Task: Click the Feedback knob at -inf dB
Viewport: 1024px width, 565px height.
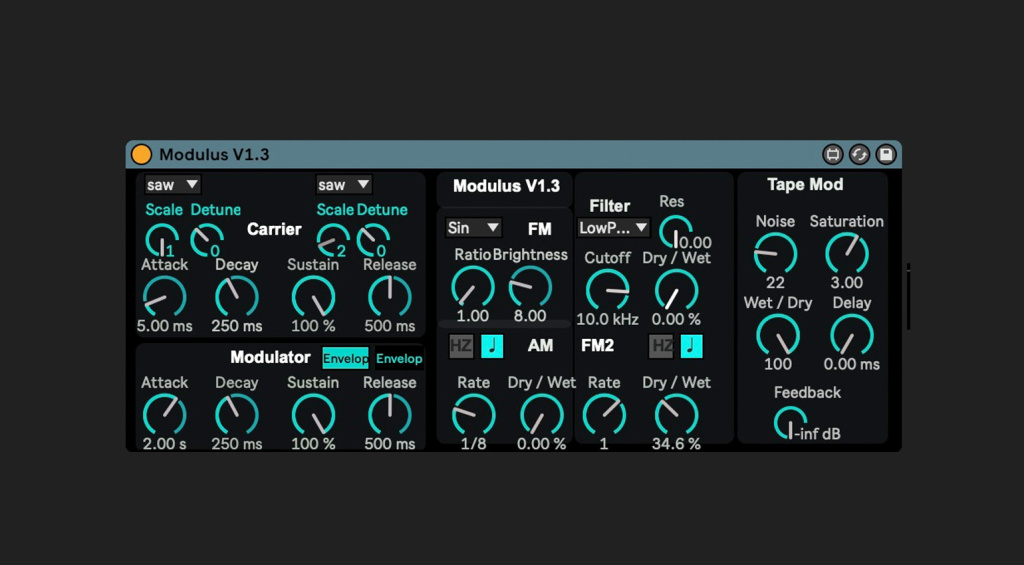Action: click(790, 423)
